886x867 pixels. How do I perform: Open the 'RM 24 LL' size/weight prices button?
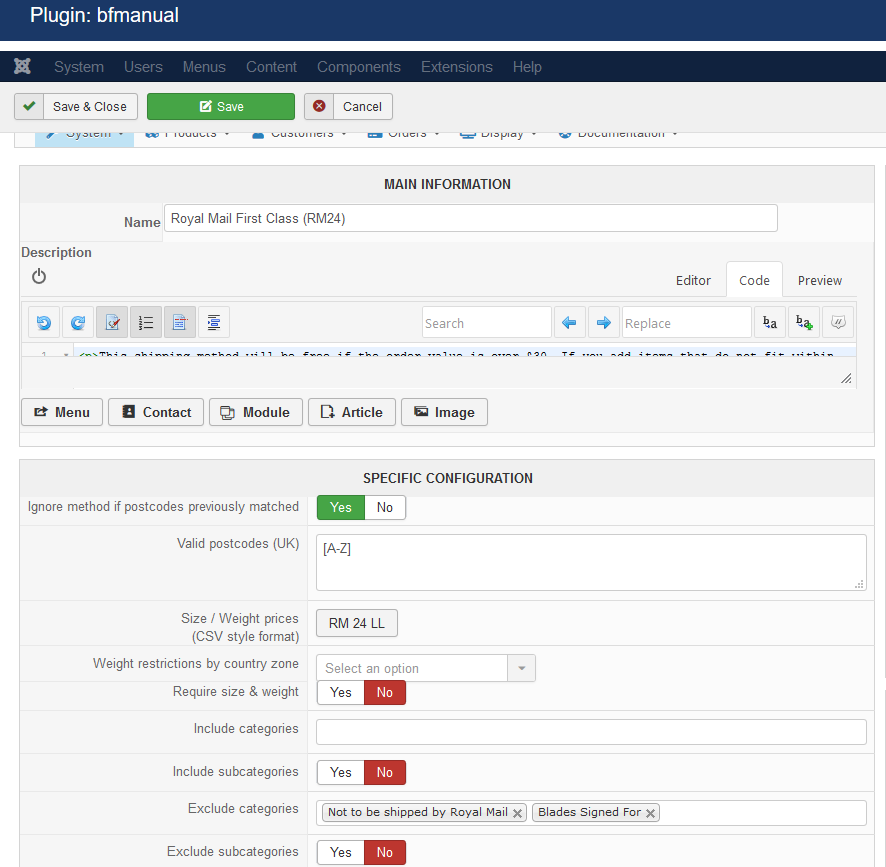tap(357, 623)
